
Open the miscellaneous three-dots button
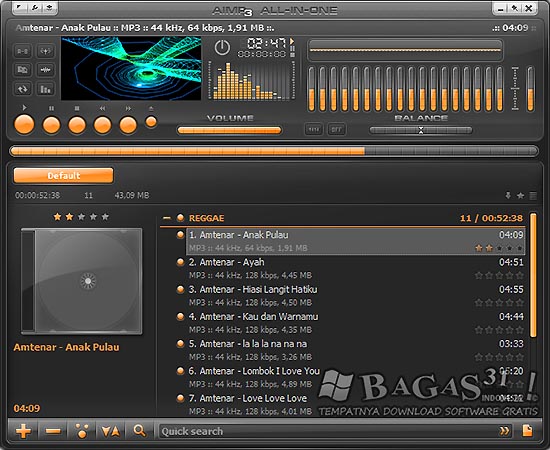(82, 431)
